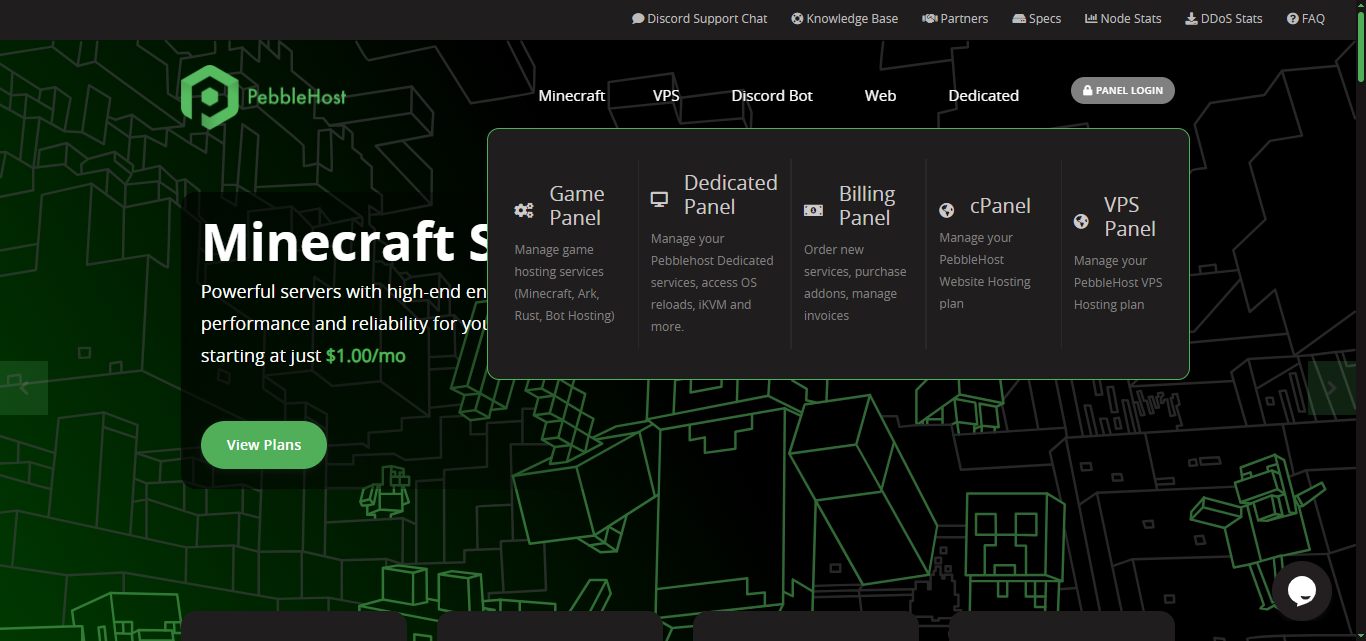
Task: Click 'Manage game hosting services' description
Action: click(x=565, y=283)
